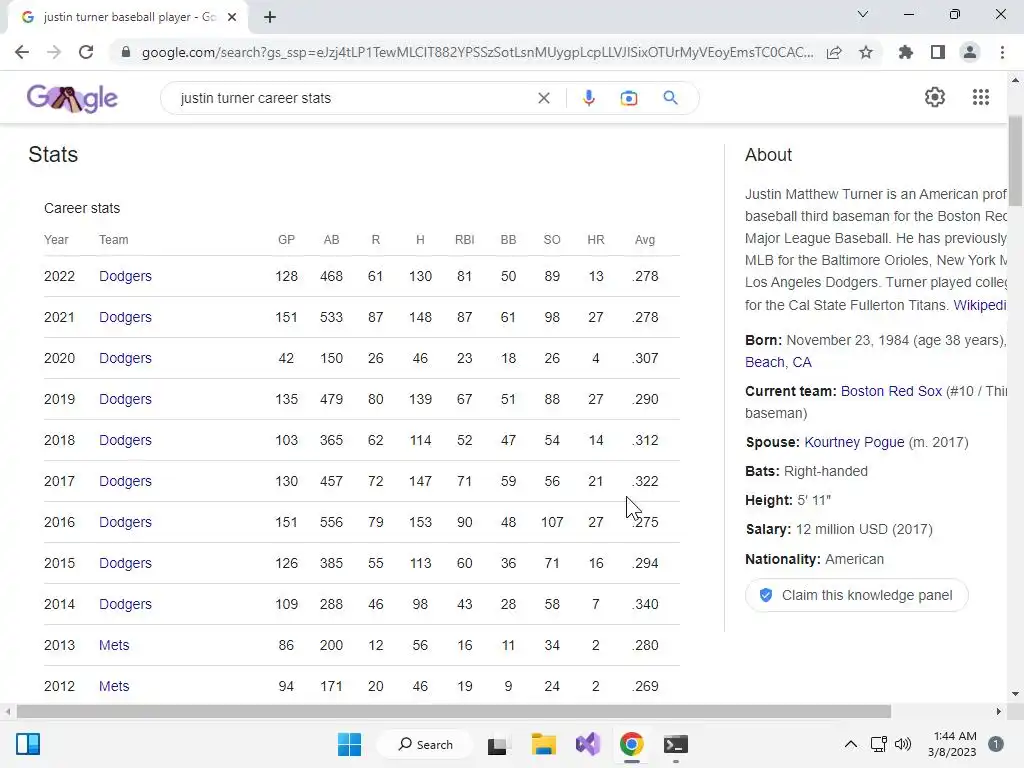The height and width of the screenshot is (768, 1024).
Task: Click into the justin turner career stats search field
Action: (x=353, y=98)
